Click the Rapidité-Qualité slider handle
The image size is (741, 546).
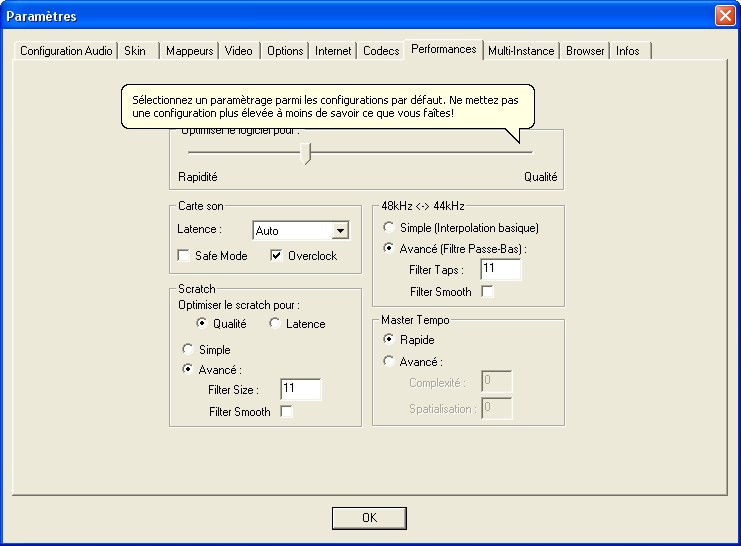coord(308,153)
